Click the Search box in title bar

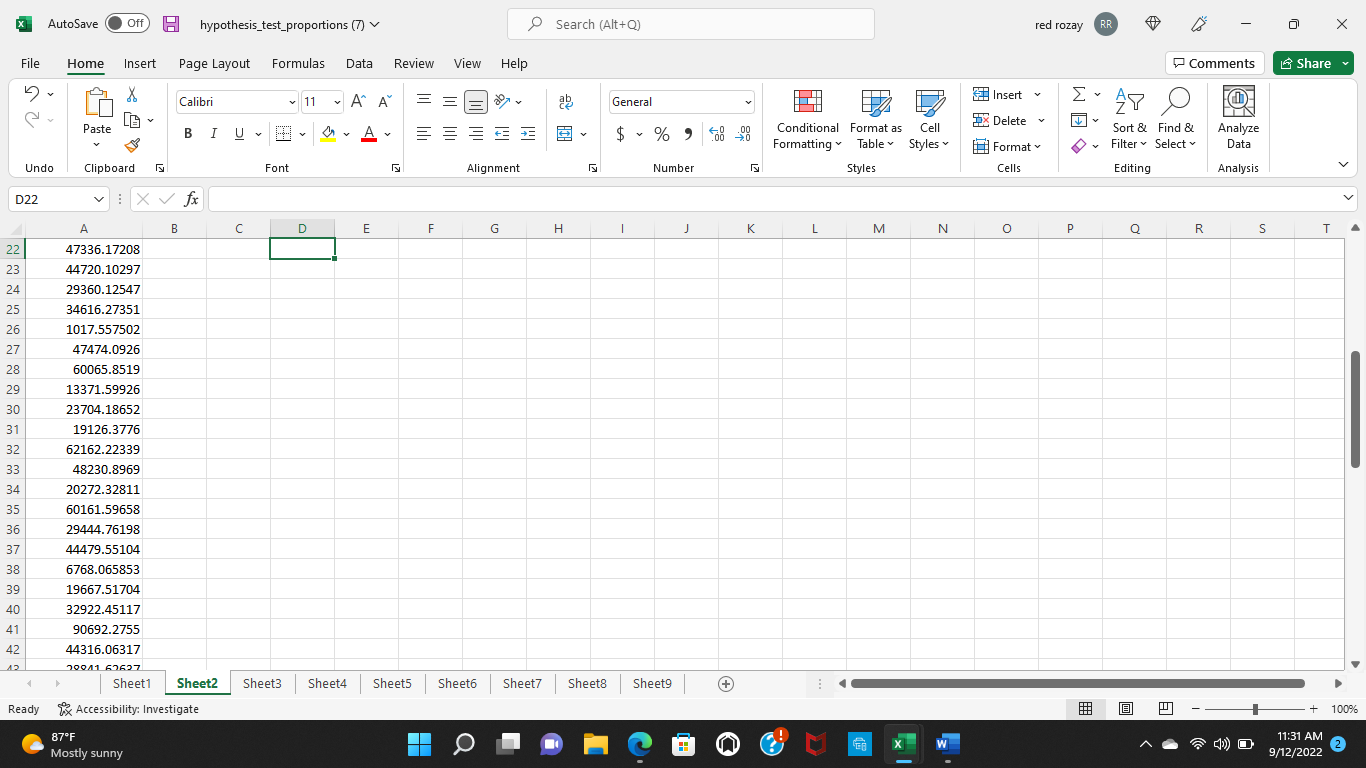click(x=691, y=24)
